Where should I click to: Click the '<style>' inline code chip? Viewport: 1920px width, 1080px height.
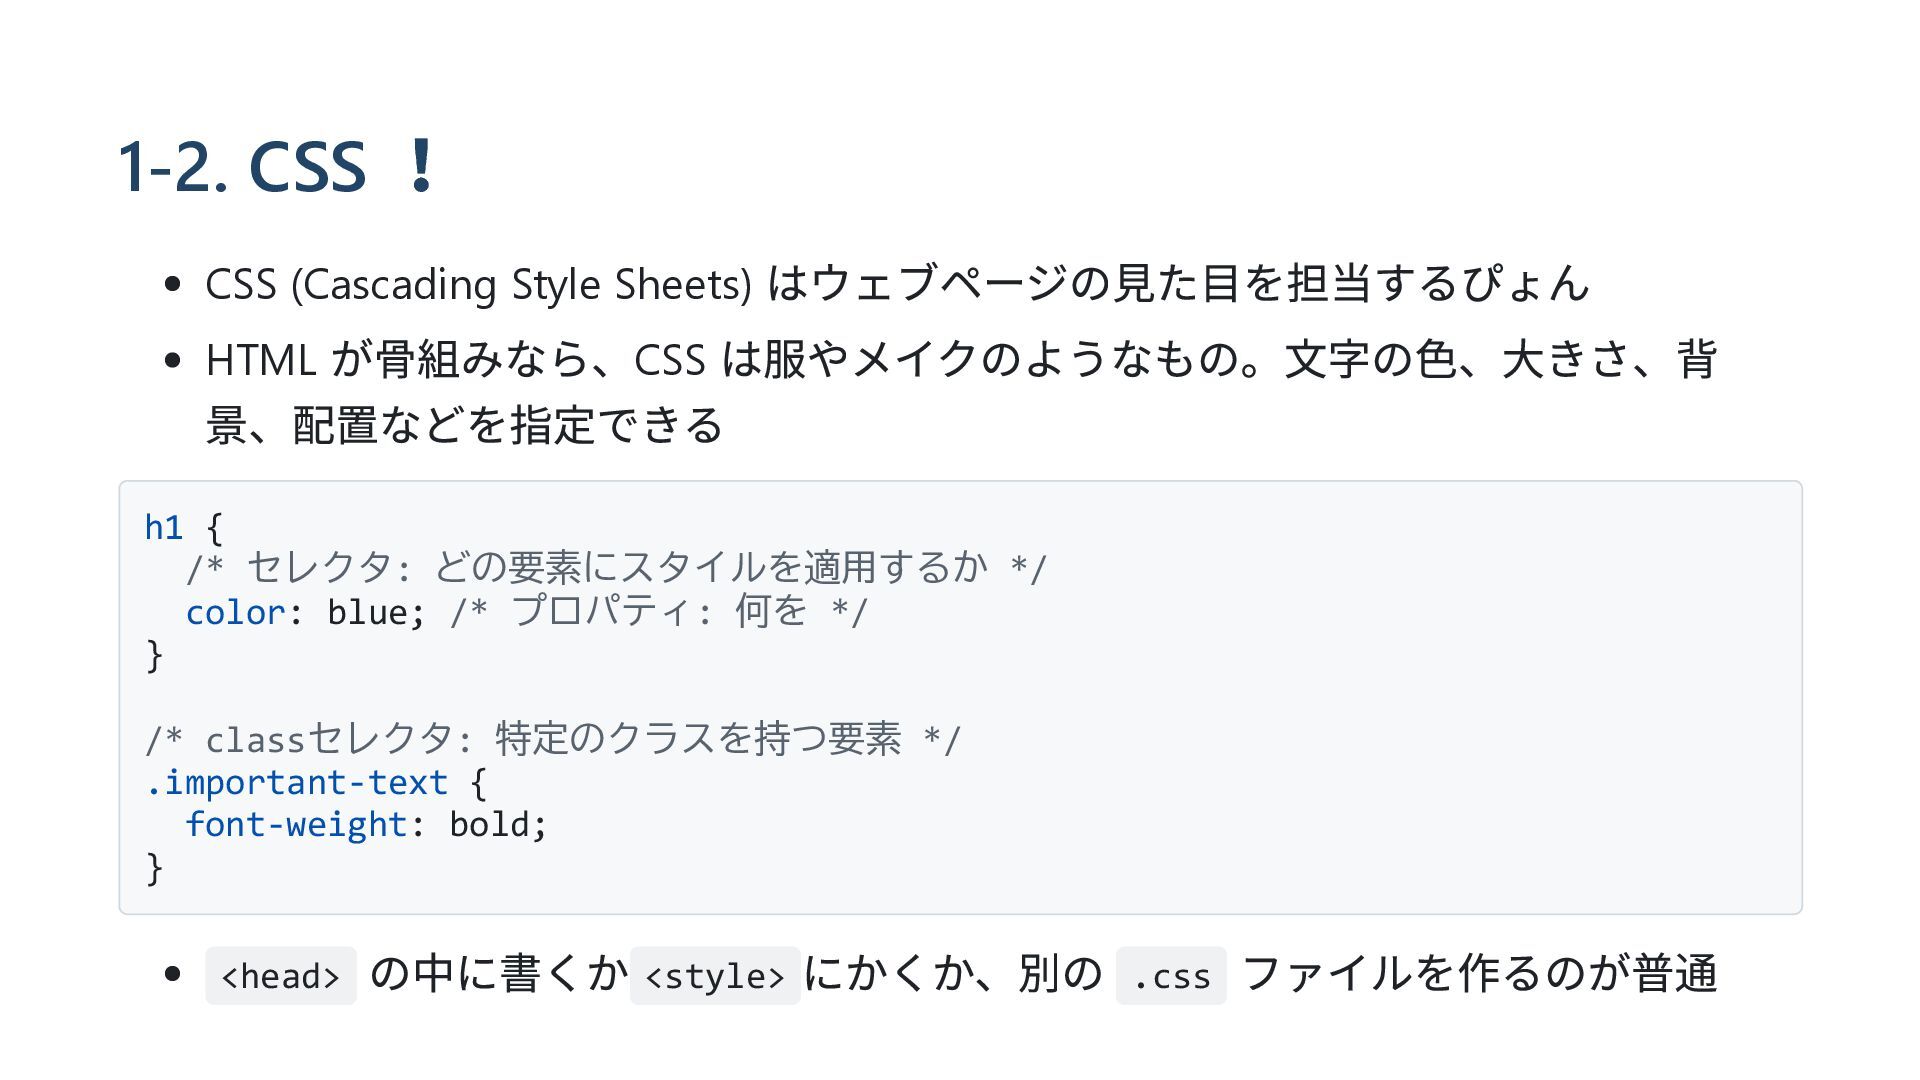point(714,976)
